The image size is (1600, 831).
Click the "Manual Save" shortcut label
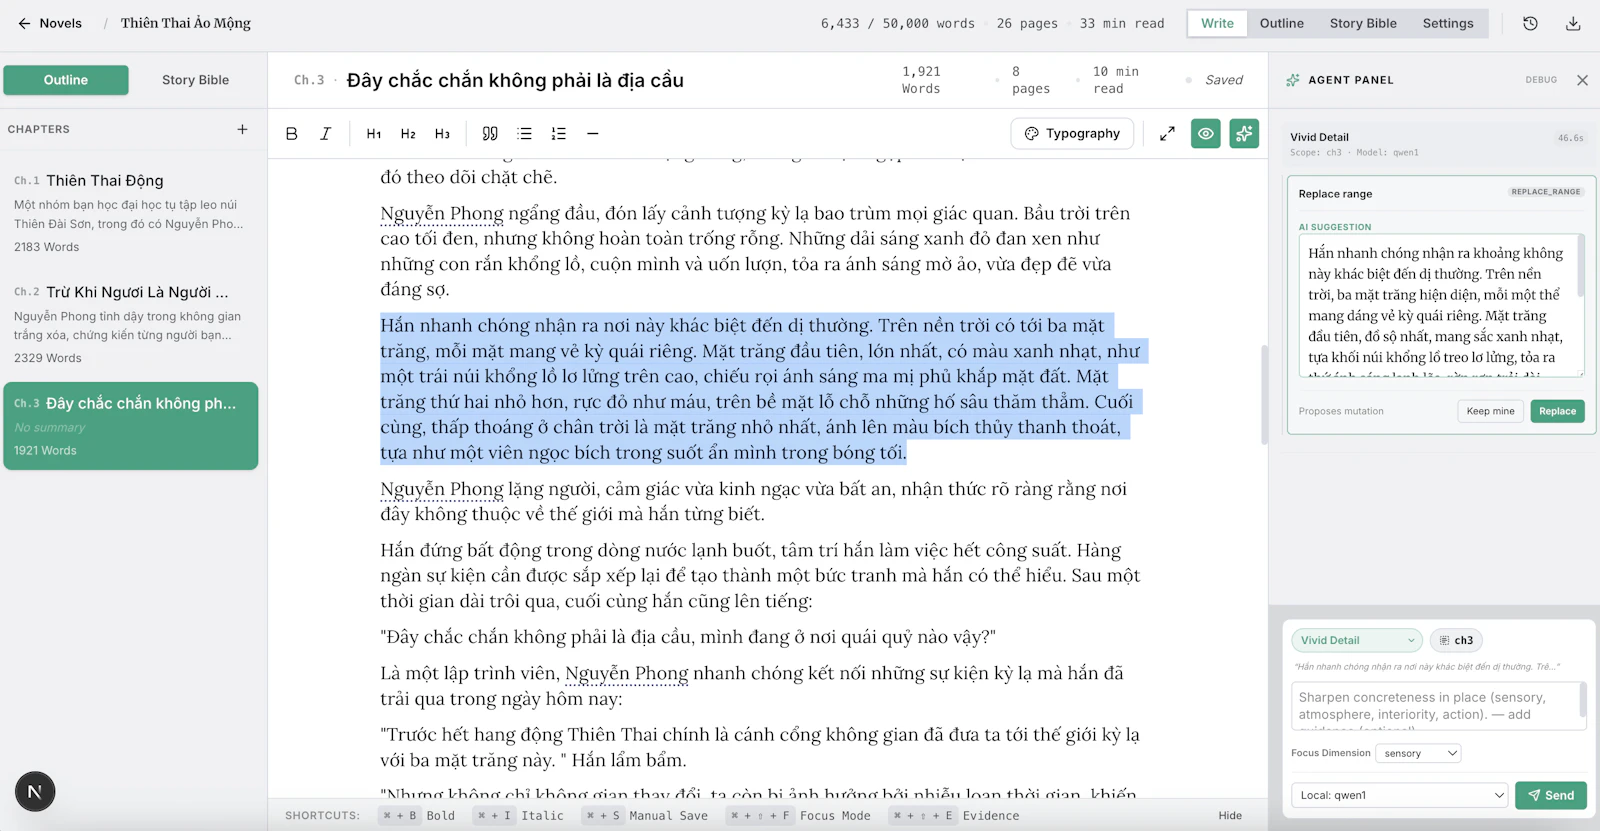click(x=668, y=816)
